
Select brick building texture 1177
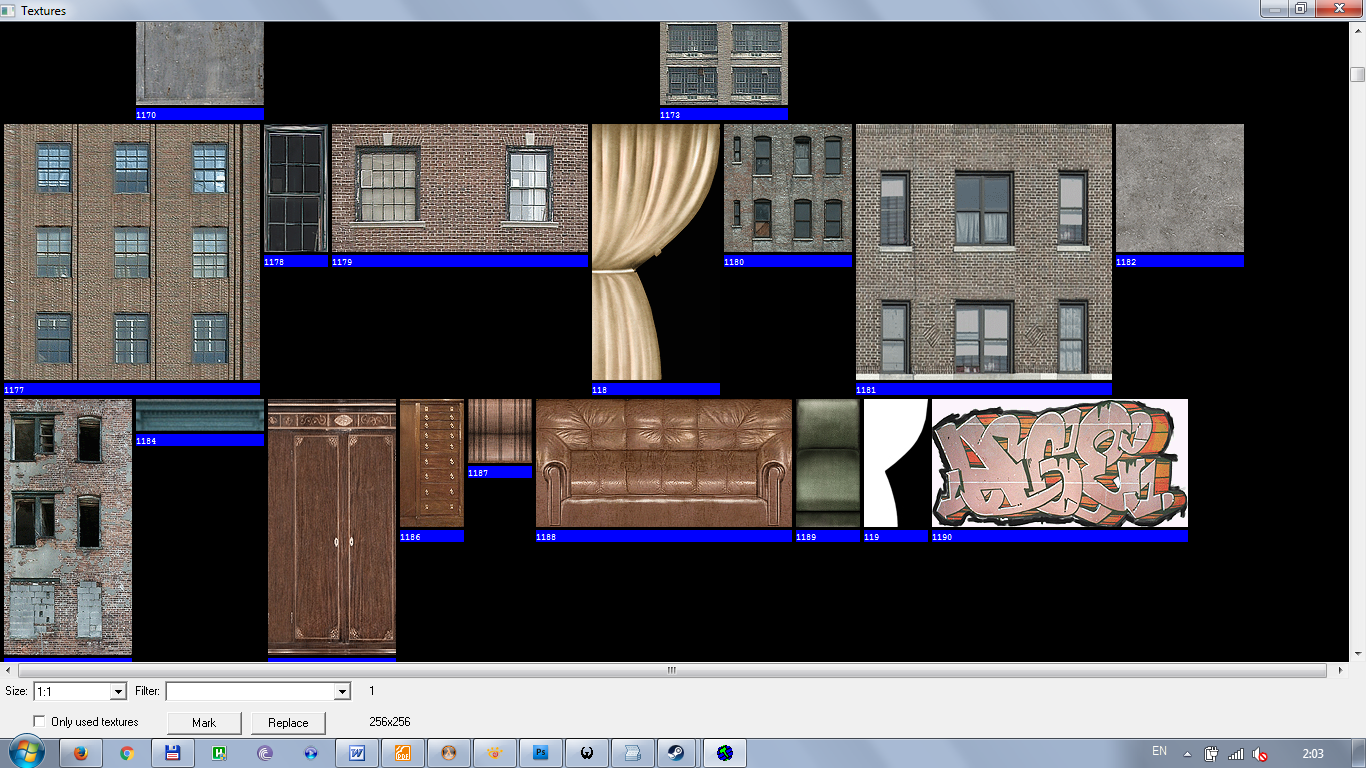pos(132,252)
